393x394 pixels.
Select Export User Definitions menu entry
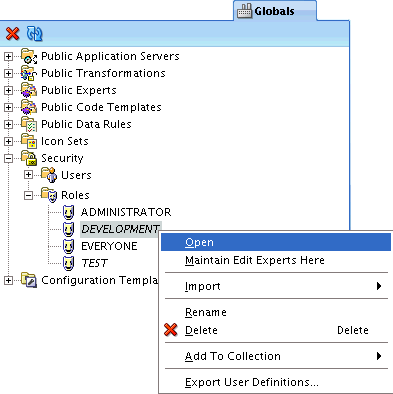pos(276,382)
